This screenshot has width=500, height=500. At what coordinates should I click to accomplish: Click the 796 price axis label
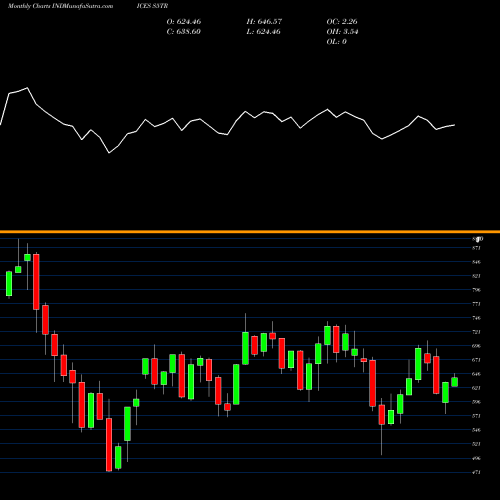click(476, 290)
